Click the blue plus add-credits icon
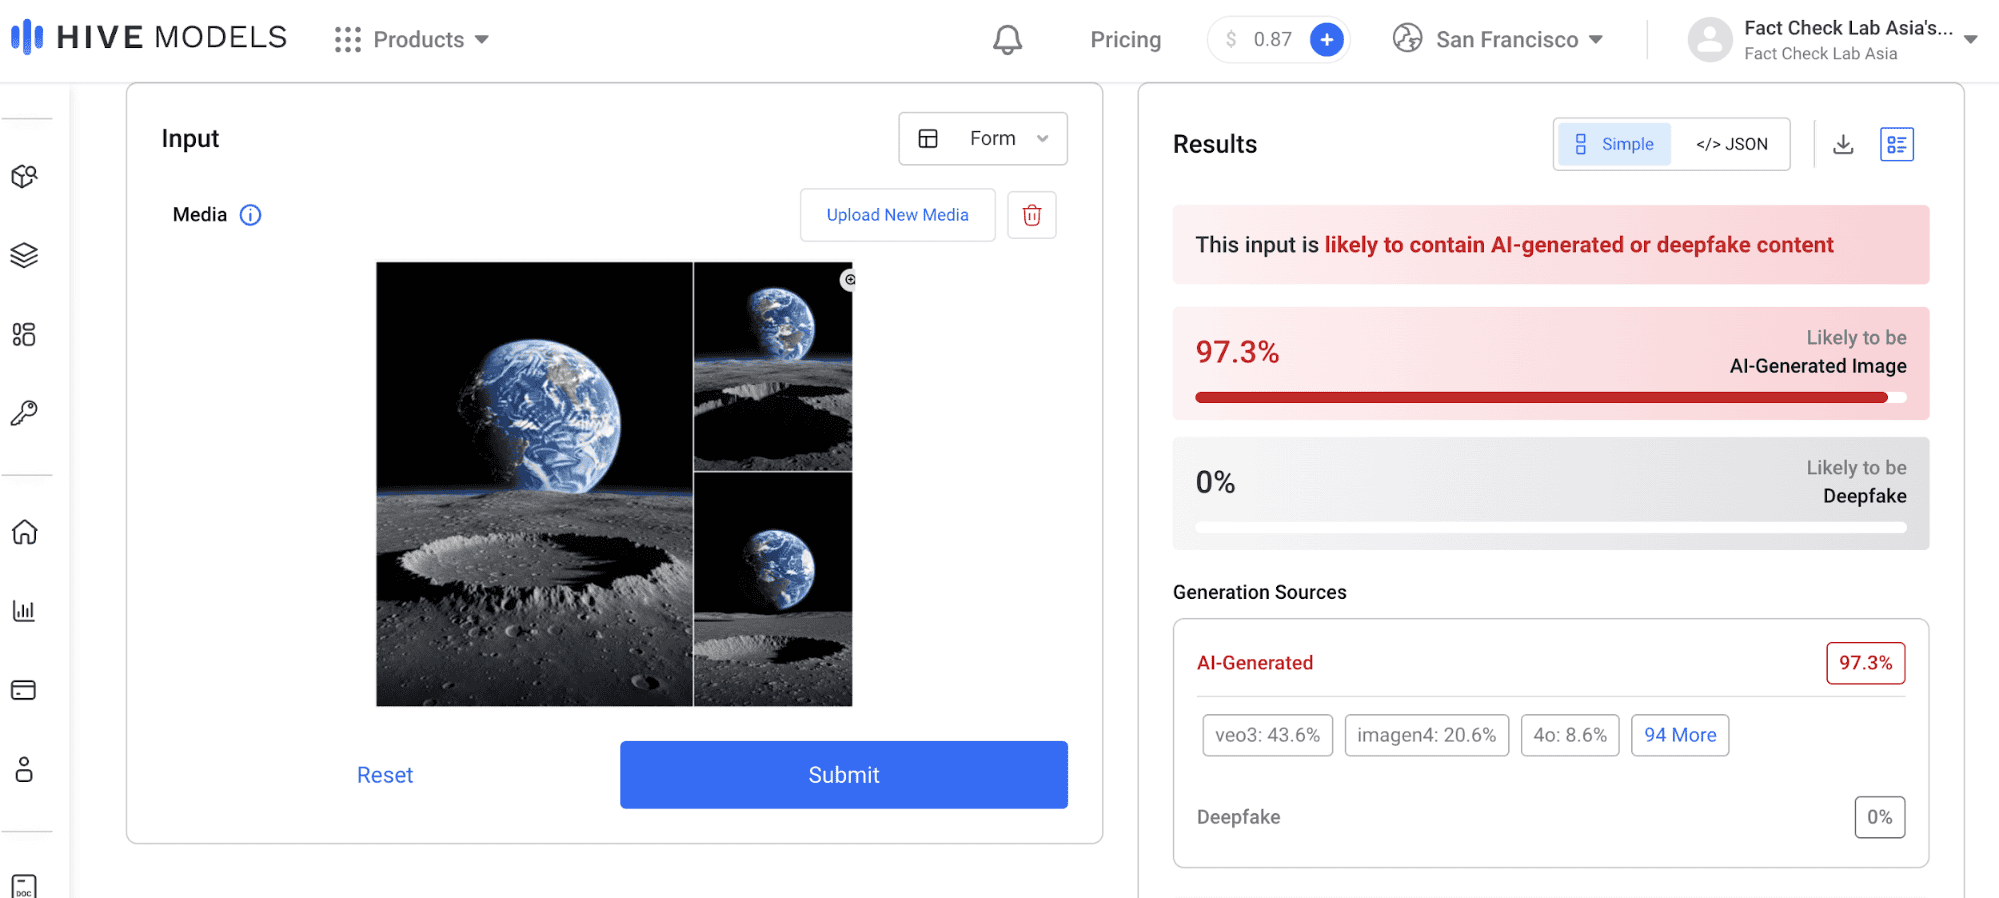 coord(1326,40)
